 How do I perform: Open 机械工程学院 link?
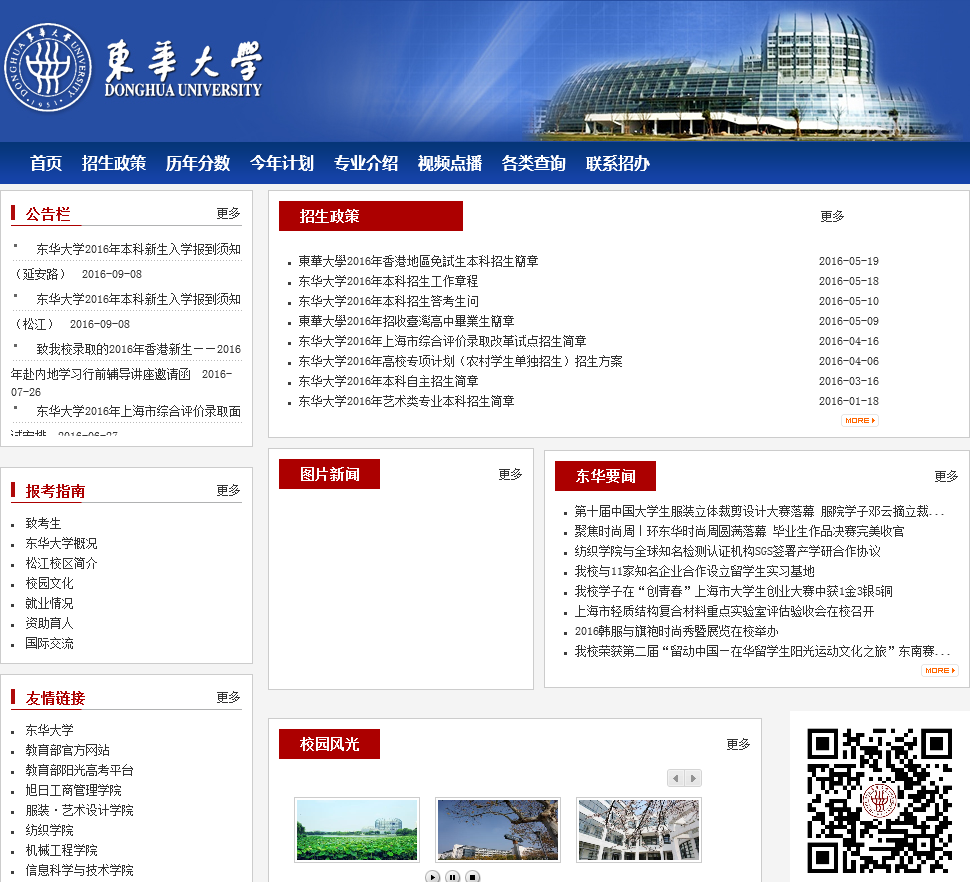click(x=61, y=850)
